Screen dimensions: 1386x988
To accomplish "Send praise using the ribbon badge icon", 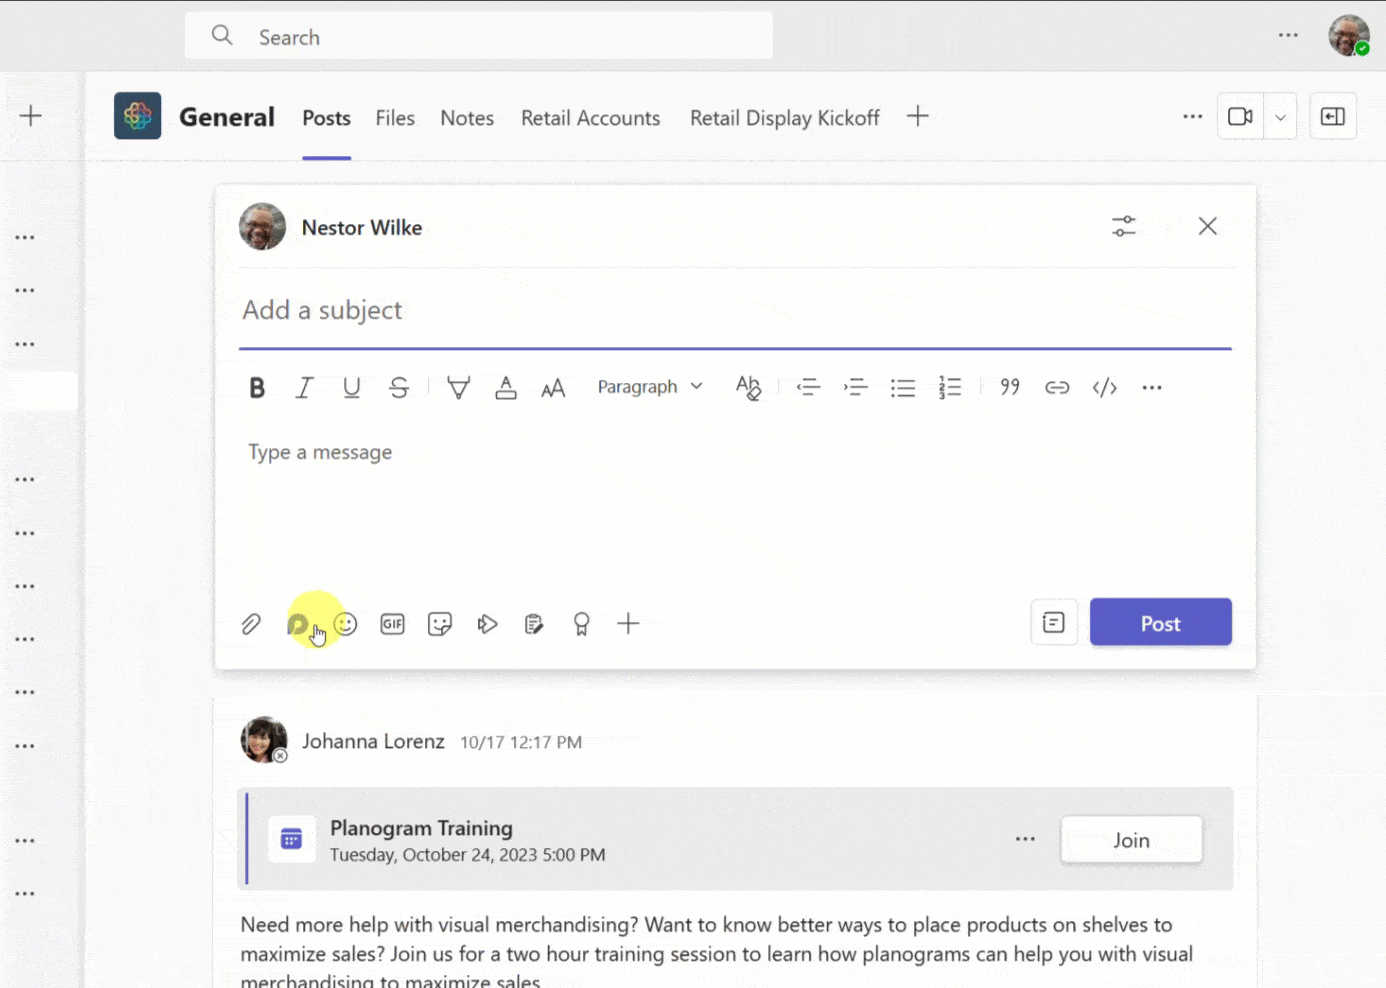I will point(581,623).
